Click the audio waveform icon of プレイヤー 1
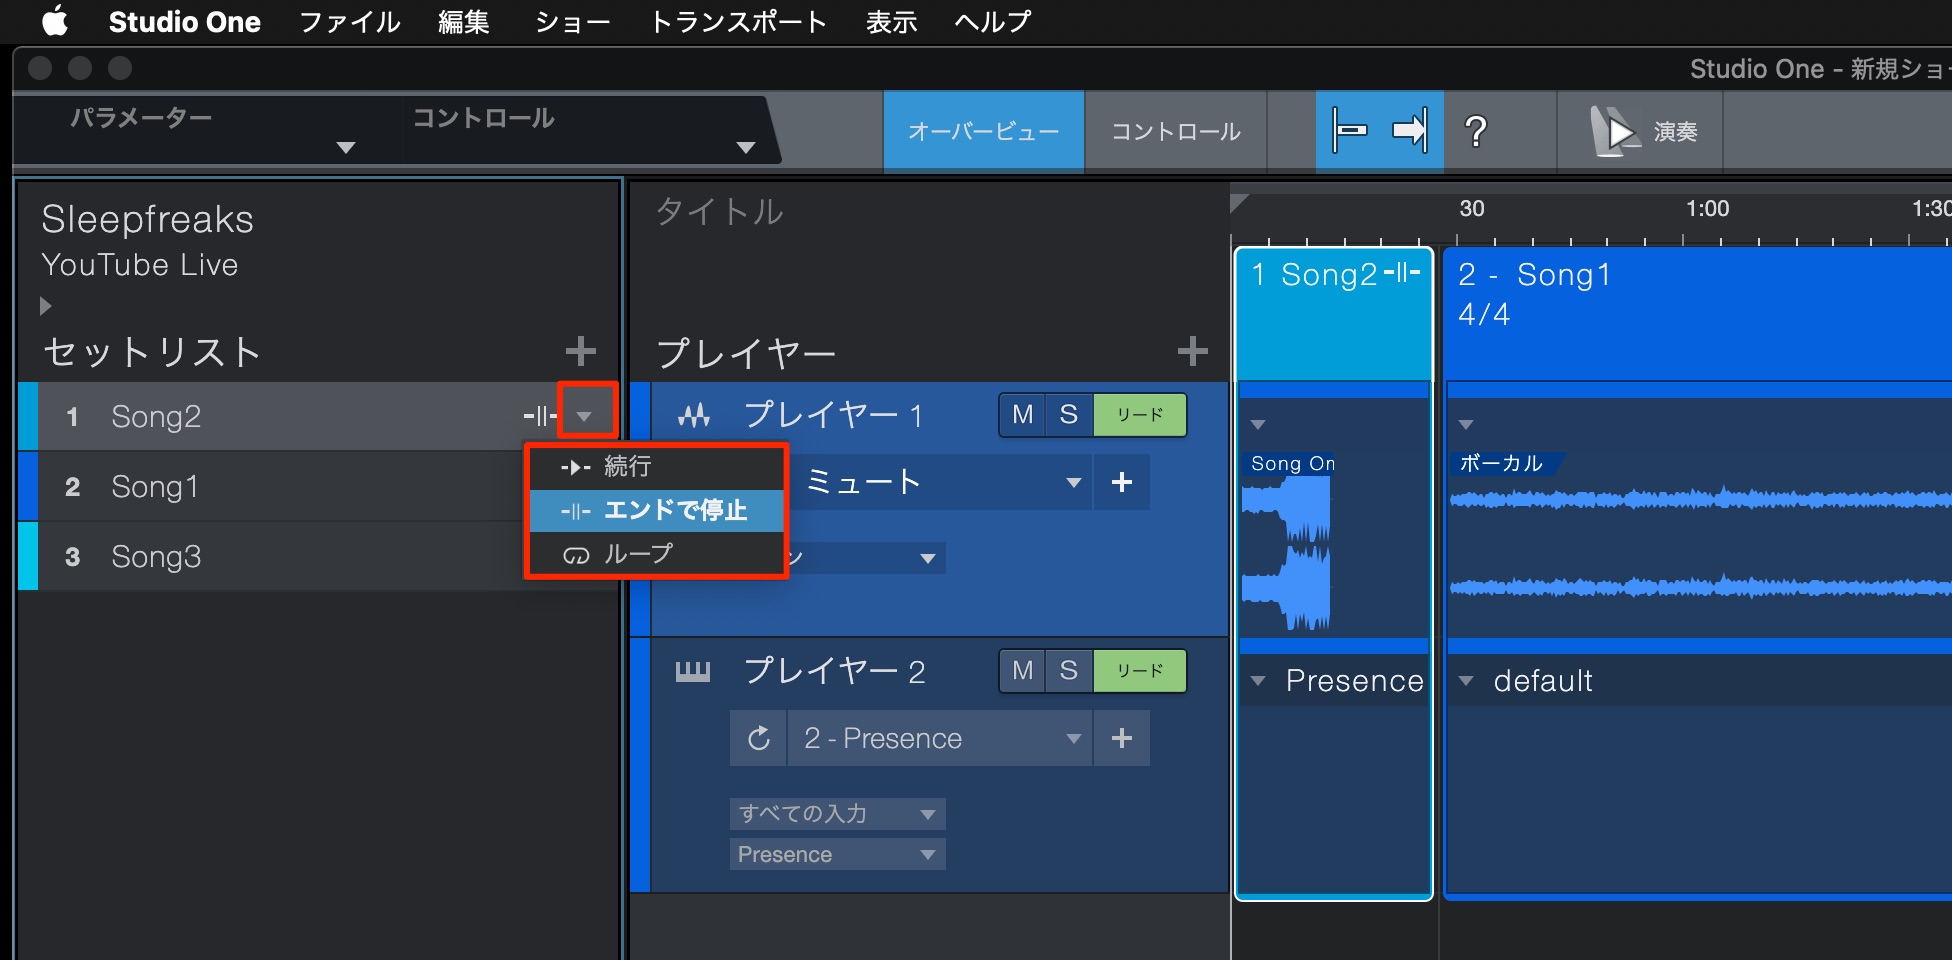This screenshot has height=960, width=1952. 694,415
